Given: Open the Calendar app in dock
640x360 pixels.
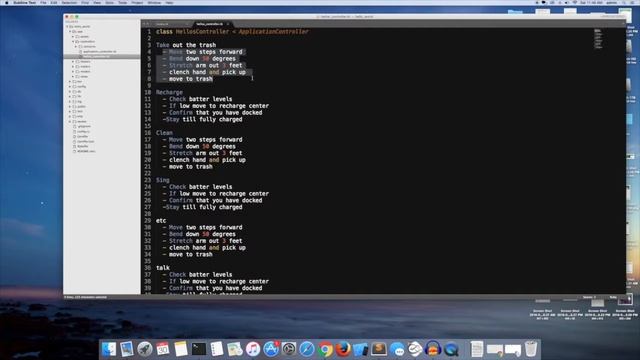Looking at the screenshot, I should pos(163,349).
